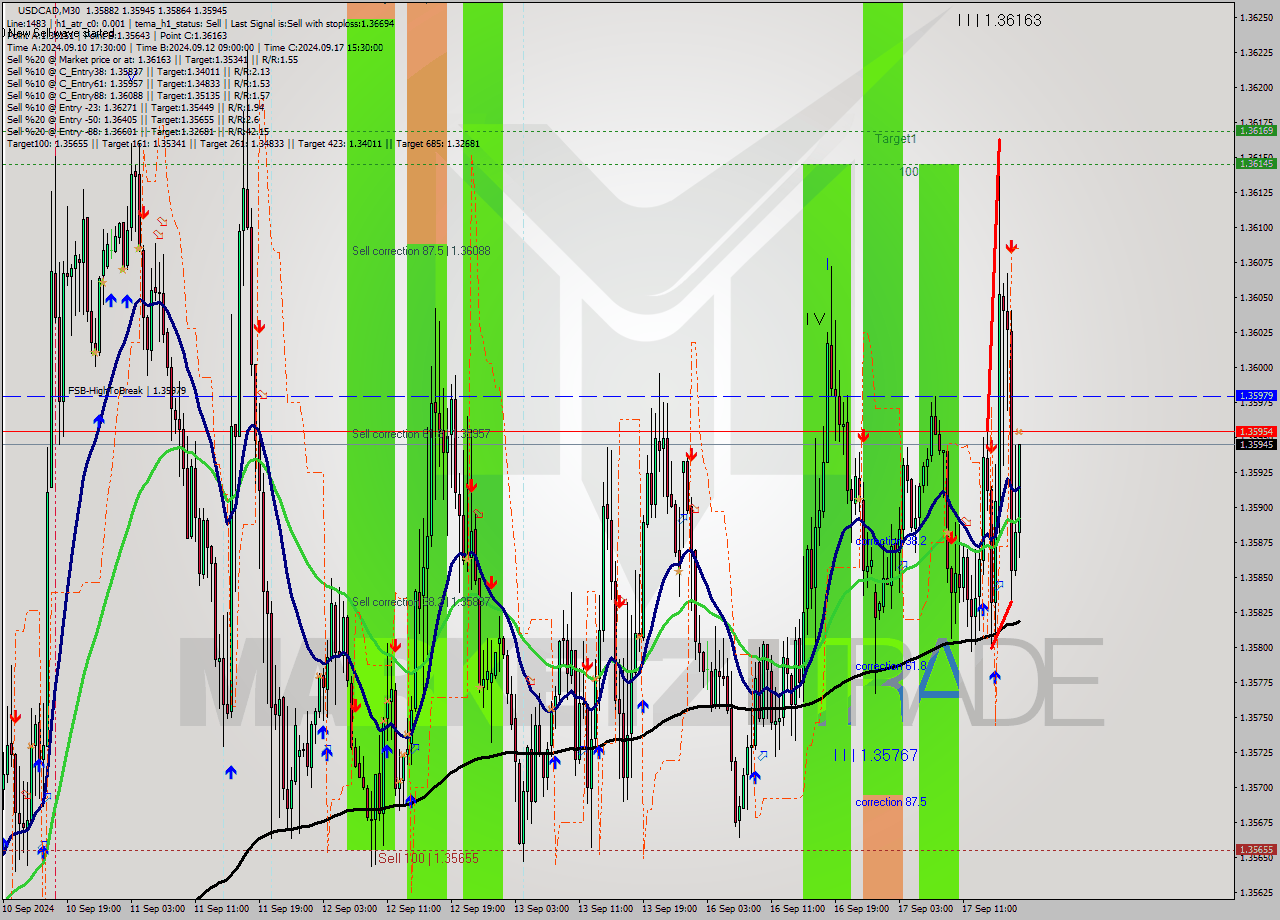The image size is (1280, 920).
Task: Click the blue 'correction 61.8' label
Action: [x=891, y=666]
